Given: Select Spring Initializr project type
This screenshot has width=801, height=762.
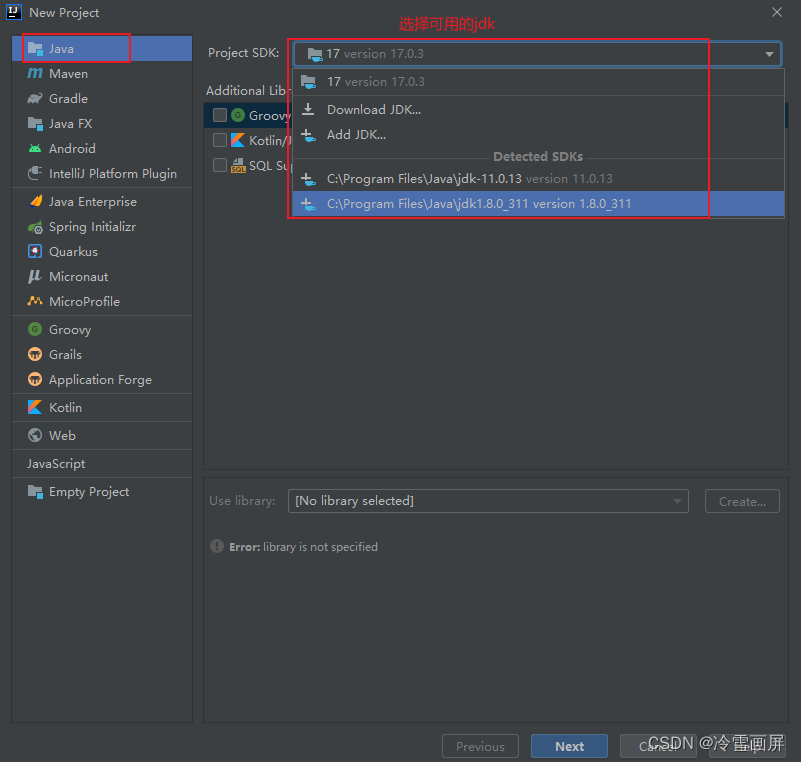Looking at the screenshot, I should [x=102, y=227].
